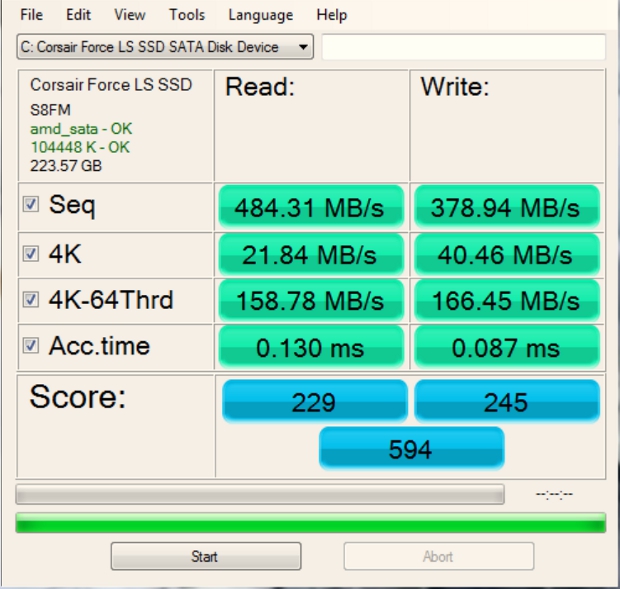Click the S8FM firmware label

point(50,110)
